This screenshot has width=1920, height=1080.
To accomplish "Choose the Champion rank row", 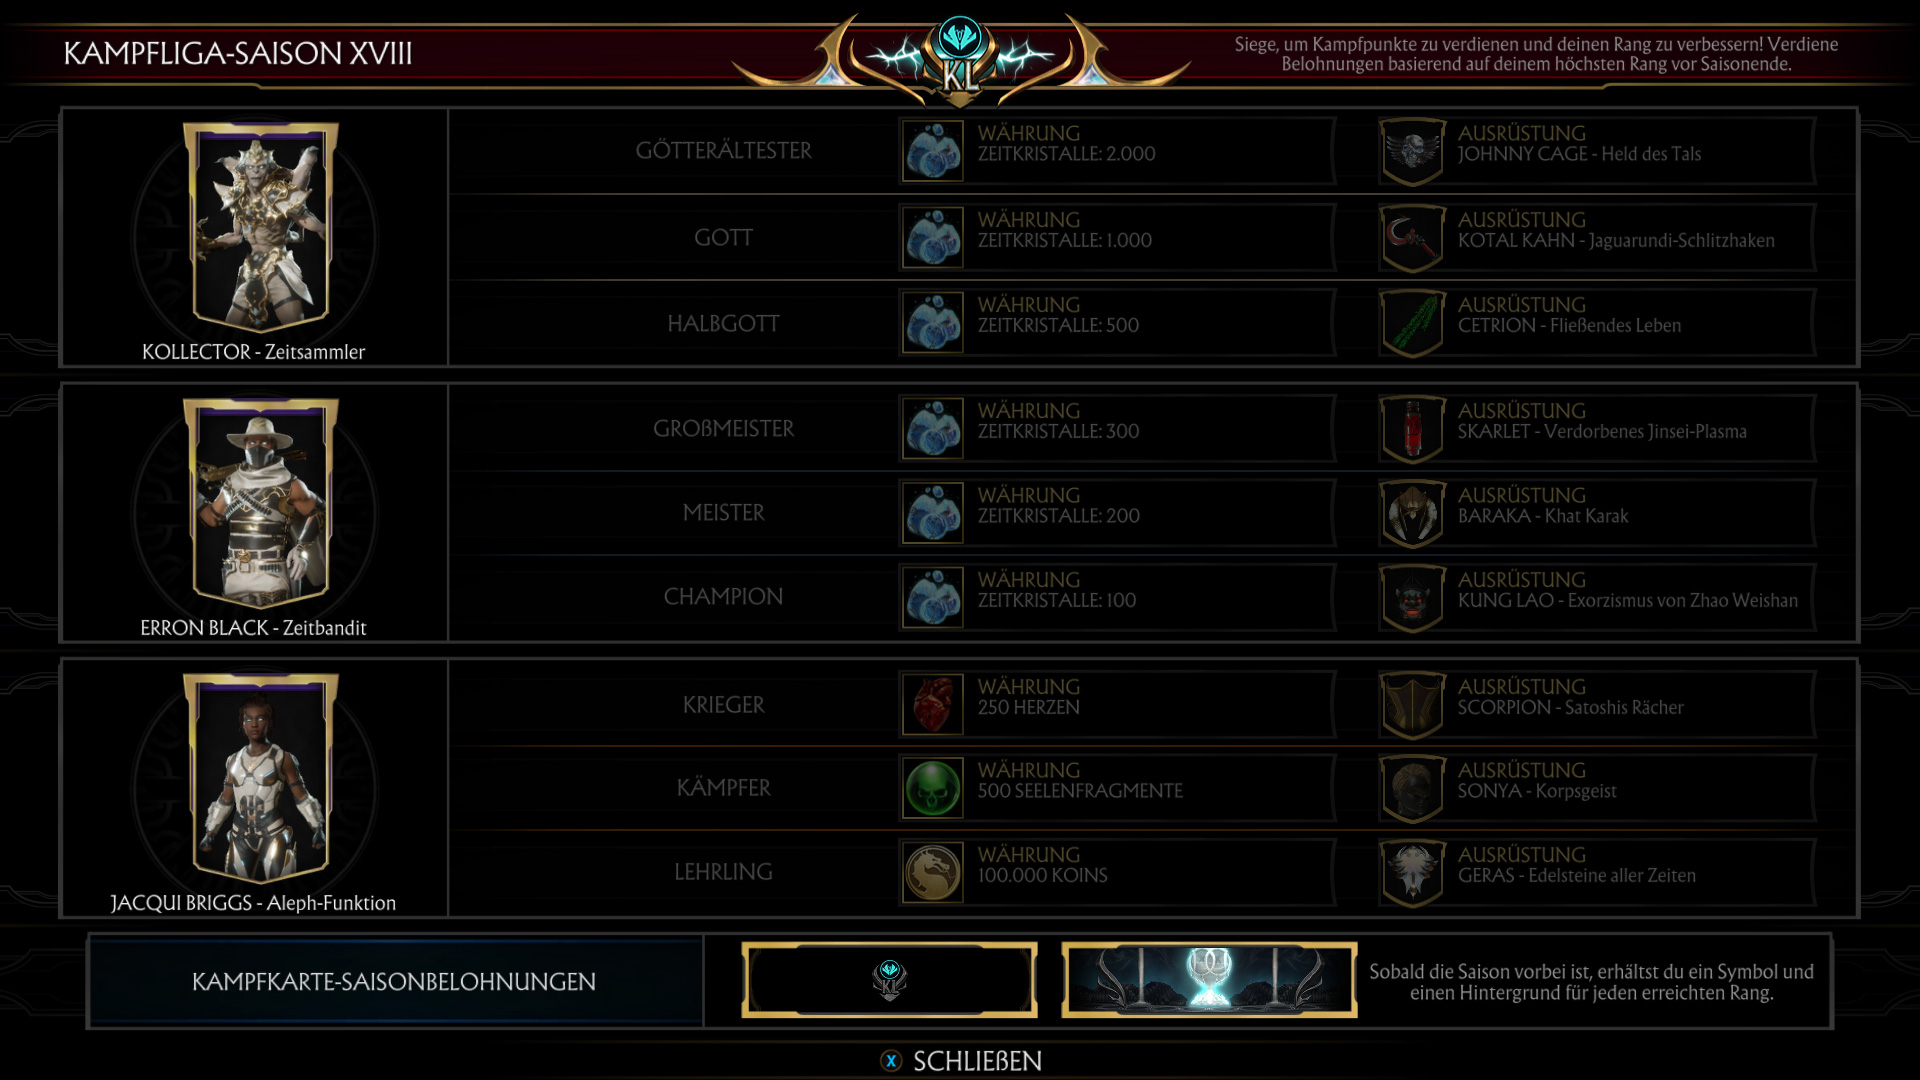I will pos(1152,598).
